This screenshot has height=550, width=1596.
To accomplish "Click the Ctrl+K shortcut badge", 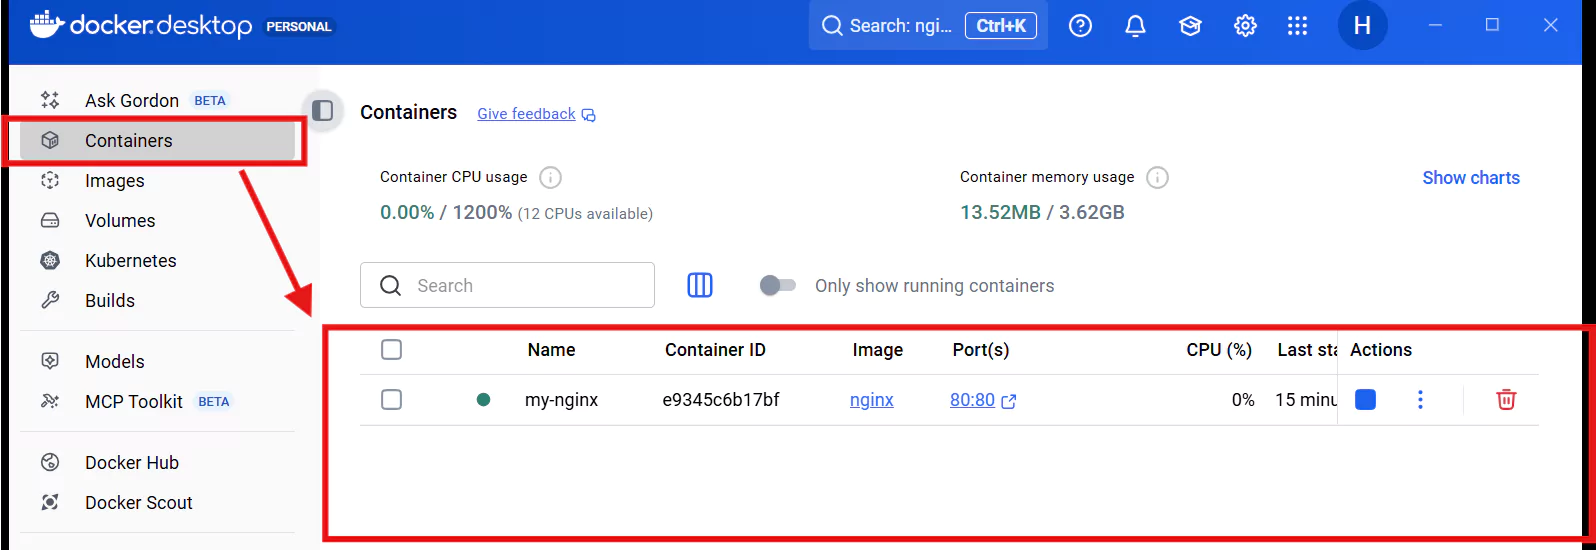I will (x=1001, y=26).
